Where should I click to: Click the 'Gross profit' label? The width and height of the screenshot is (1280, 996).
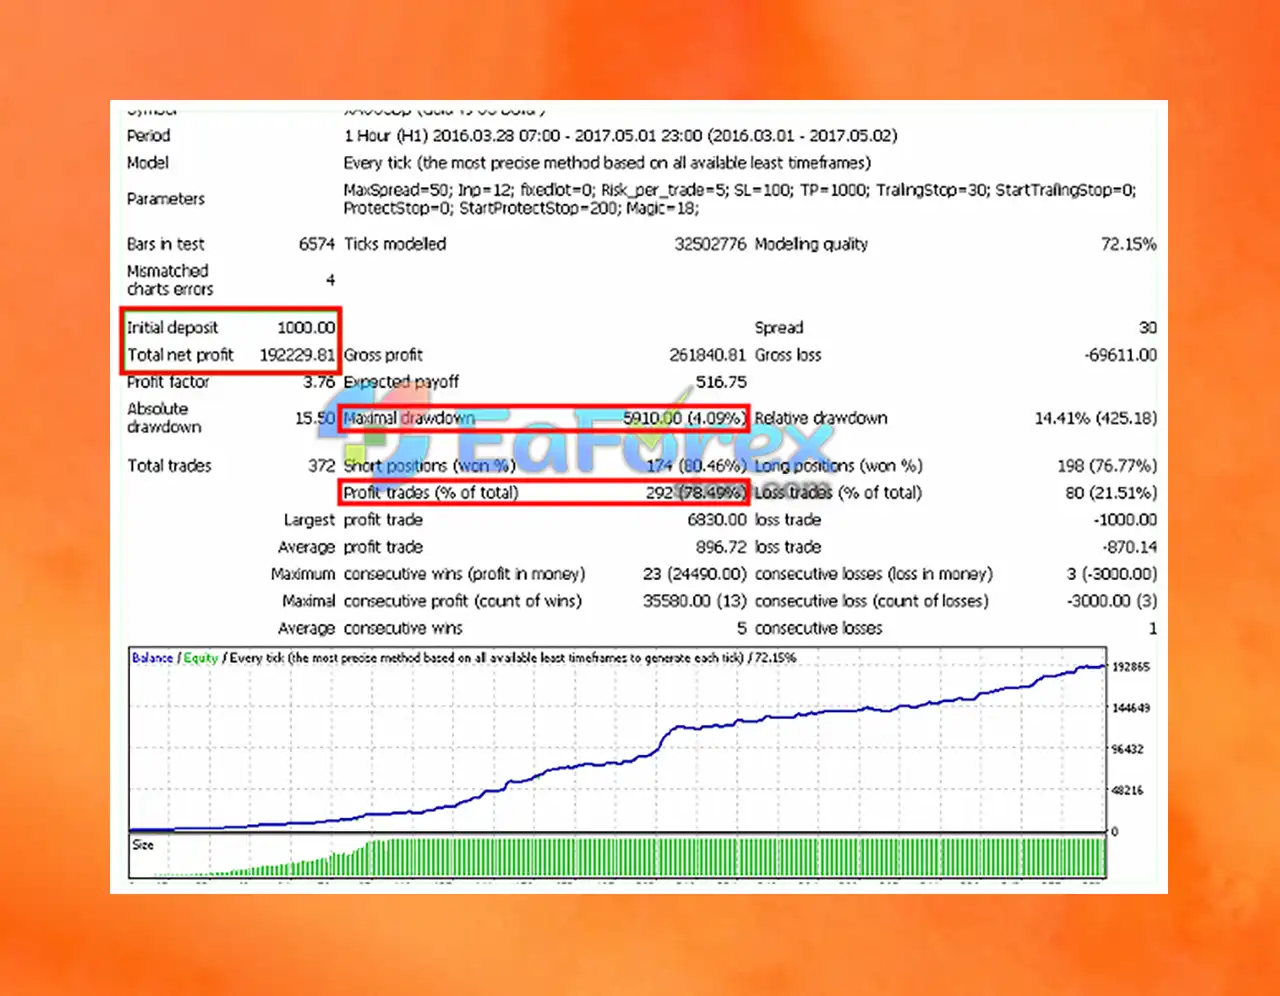[383, 354]
